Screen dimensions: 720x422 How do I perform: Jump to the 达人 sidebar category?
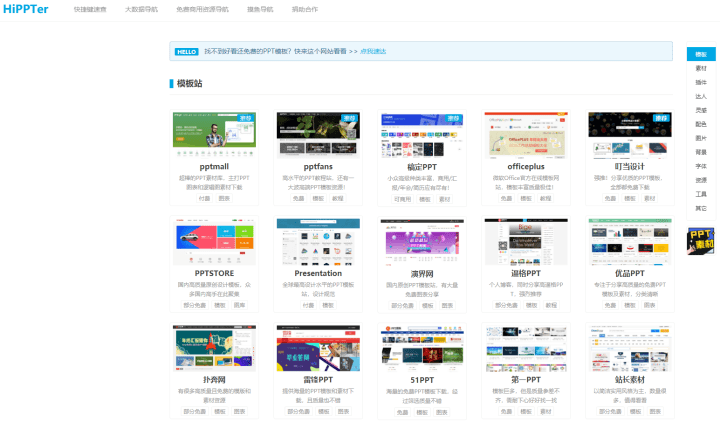tap(701, 96)
